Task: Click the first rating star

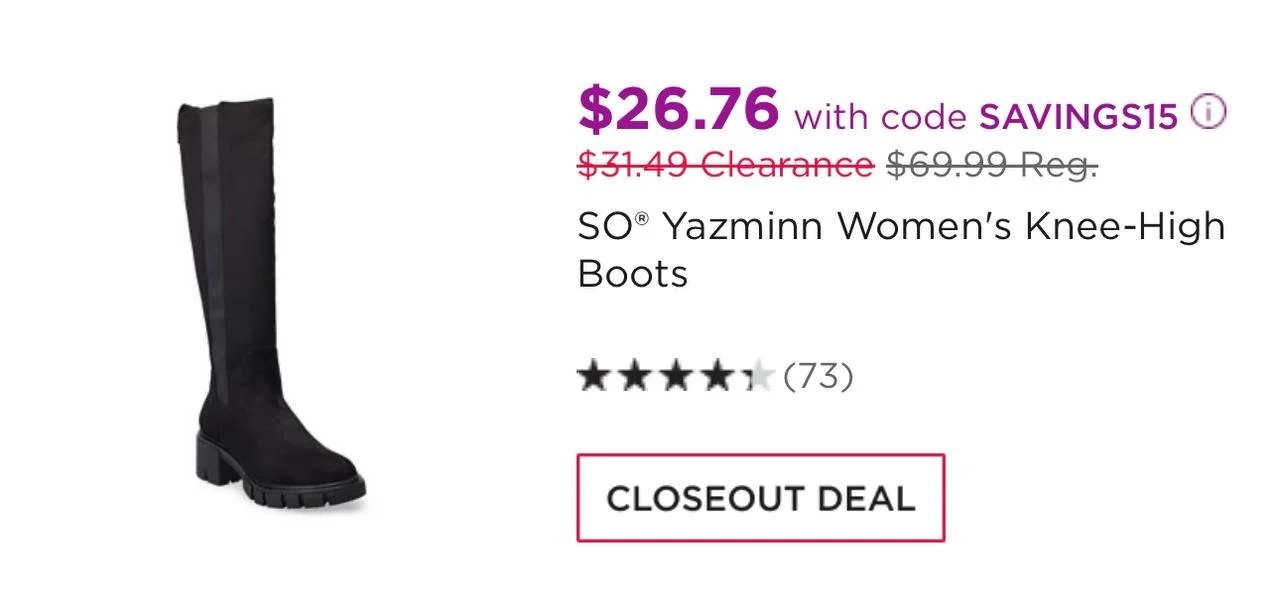Action: pos(593,377)
